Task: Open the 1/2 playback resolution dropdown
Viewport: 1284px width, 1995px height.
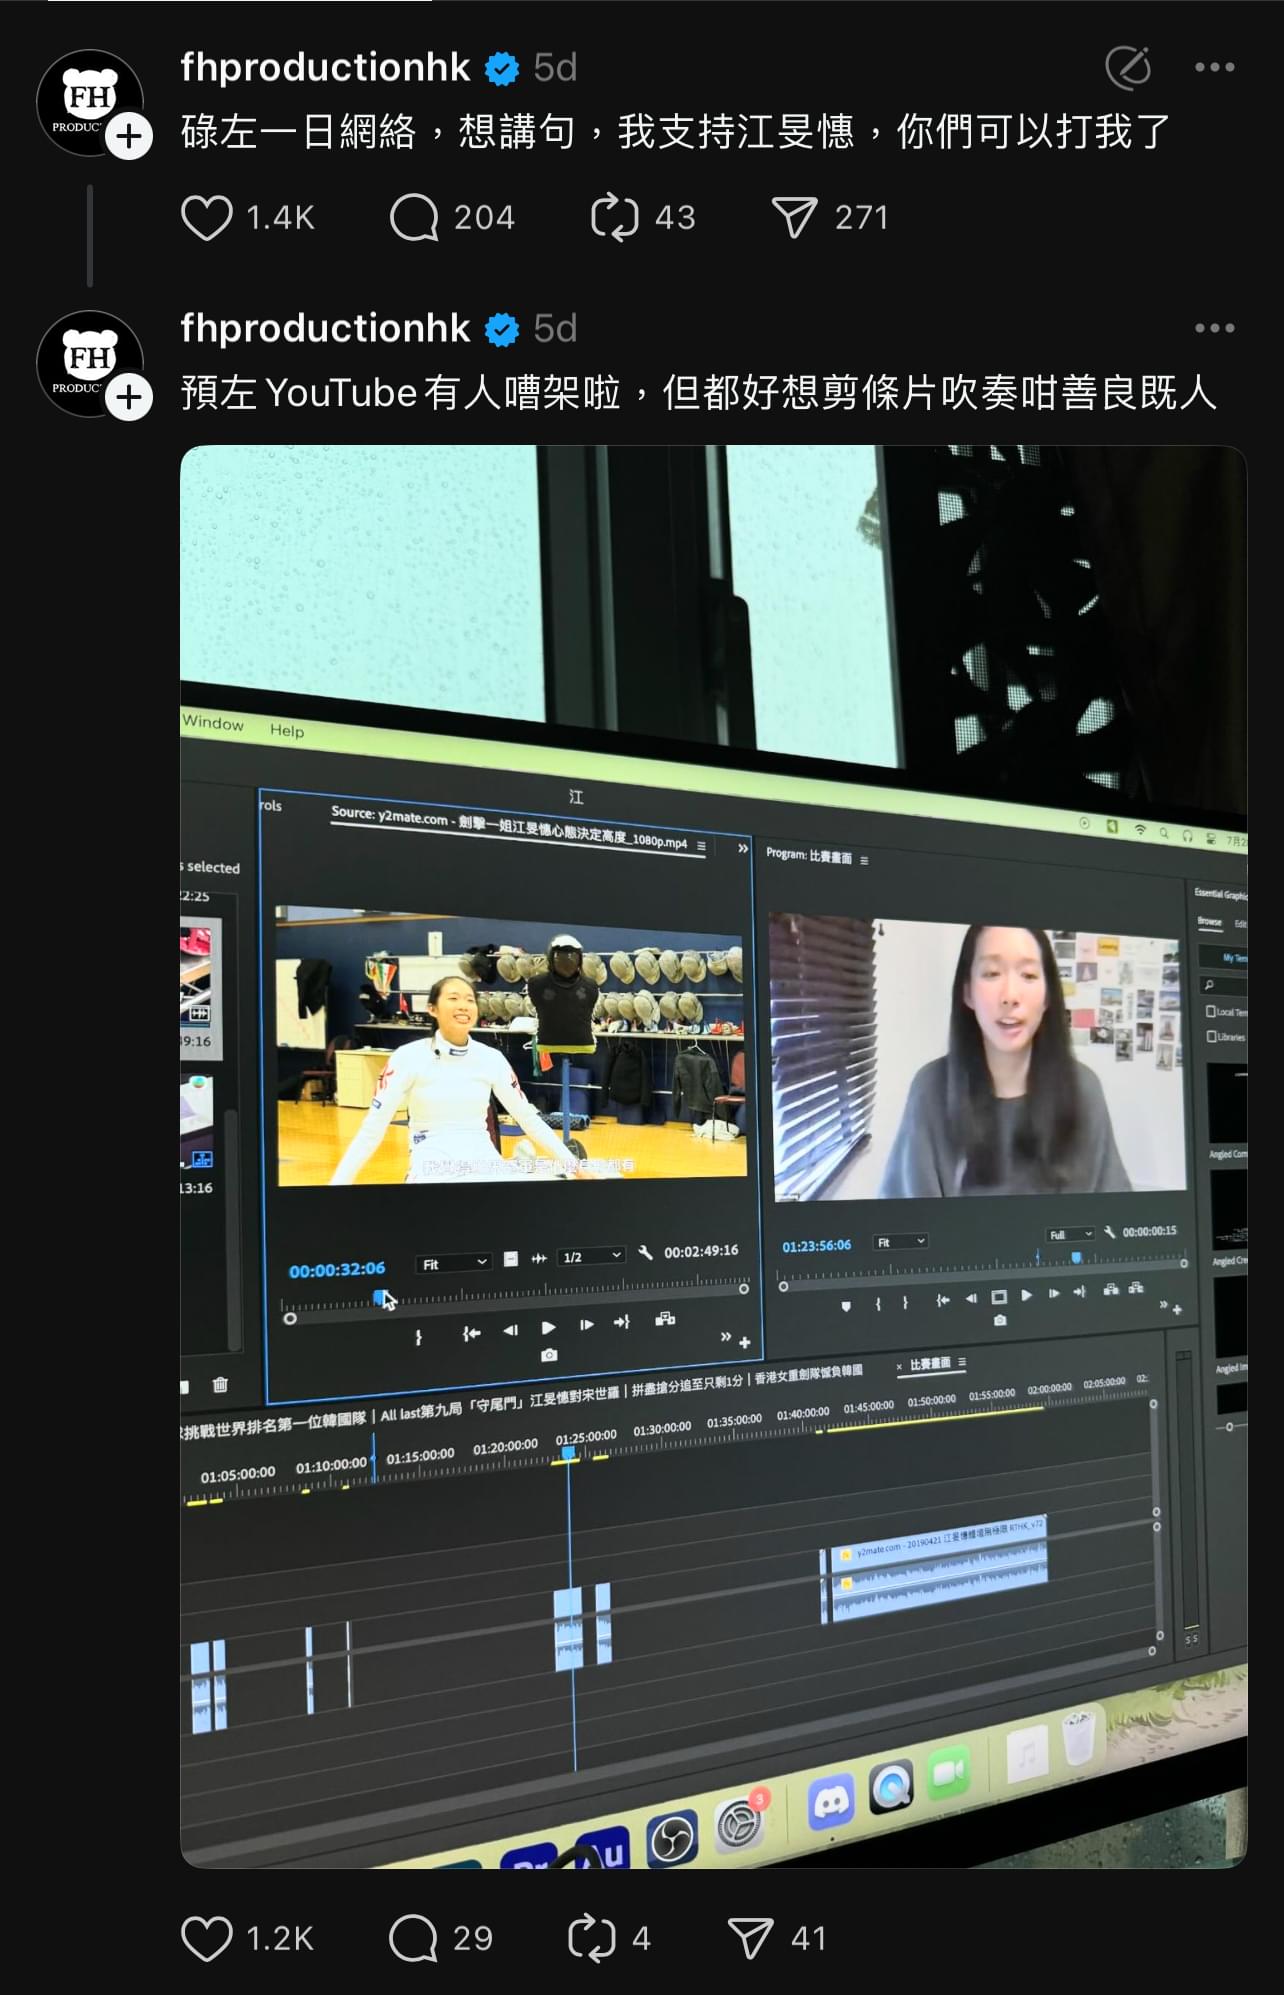Action: 592,1257
